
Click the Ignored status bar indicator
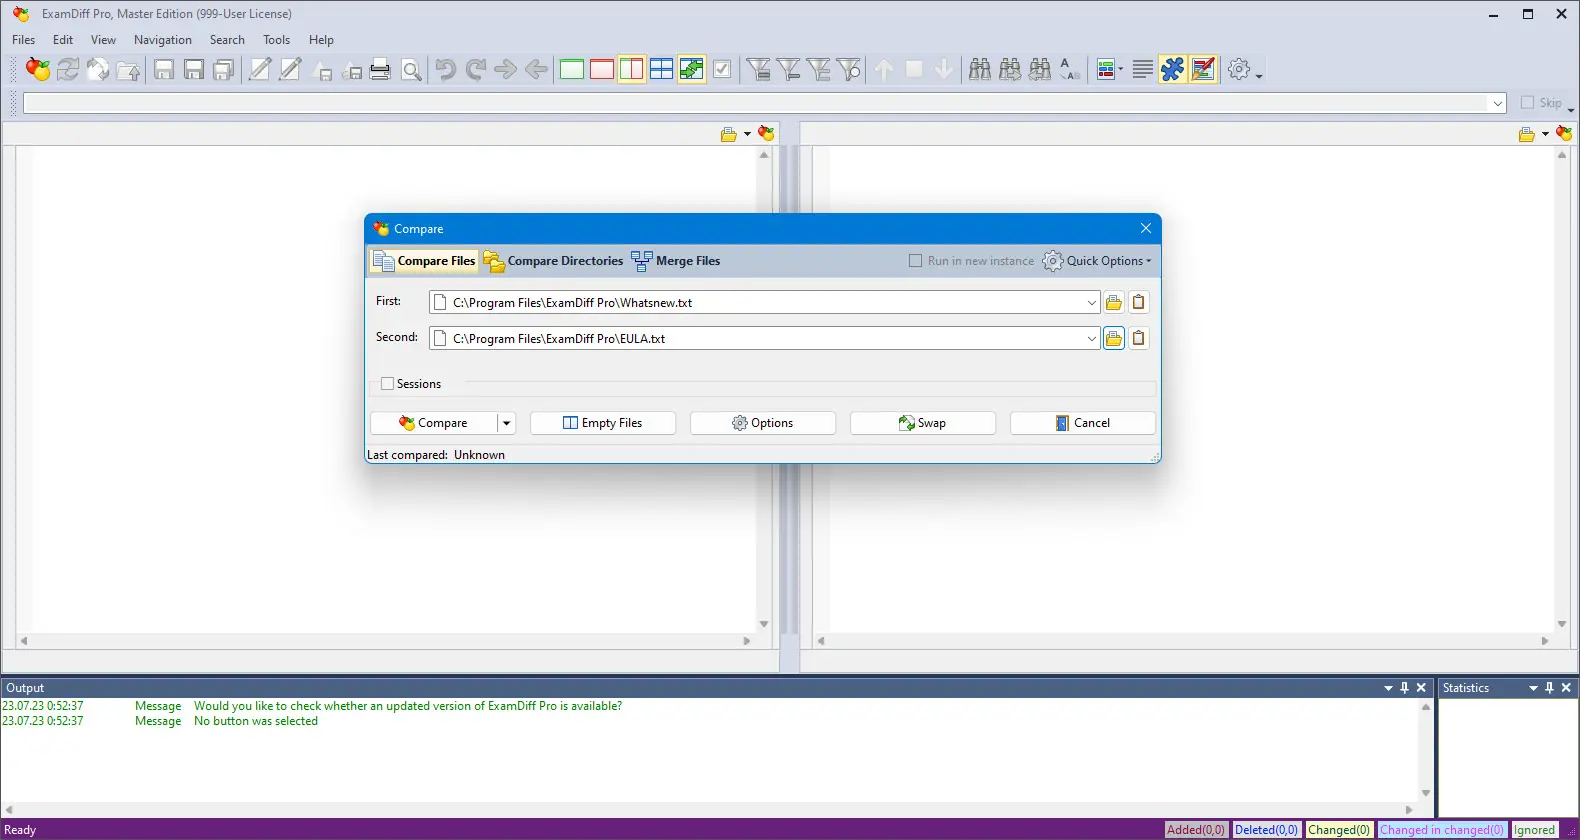pyautogui.click(x=1534, y=830)
